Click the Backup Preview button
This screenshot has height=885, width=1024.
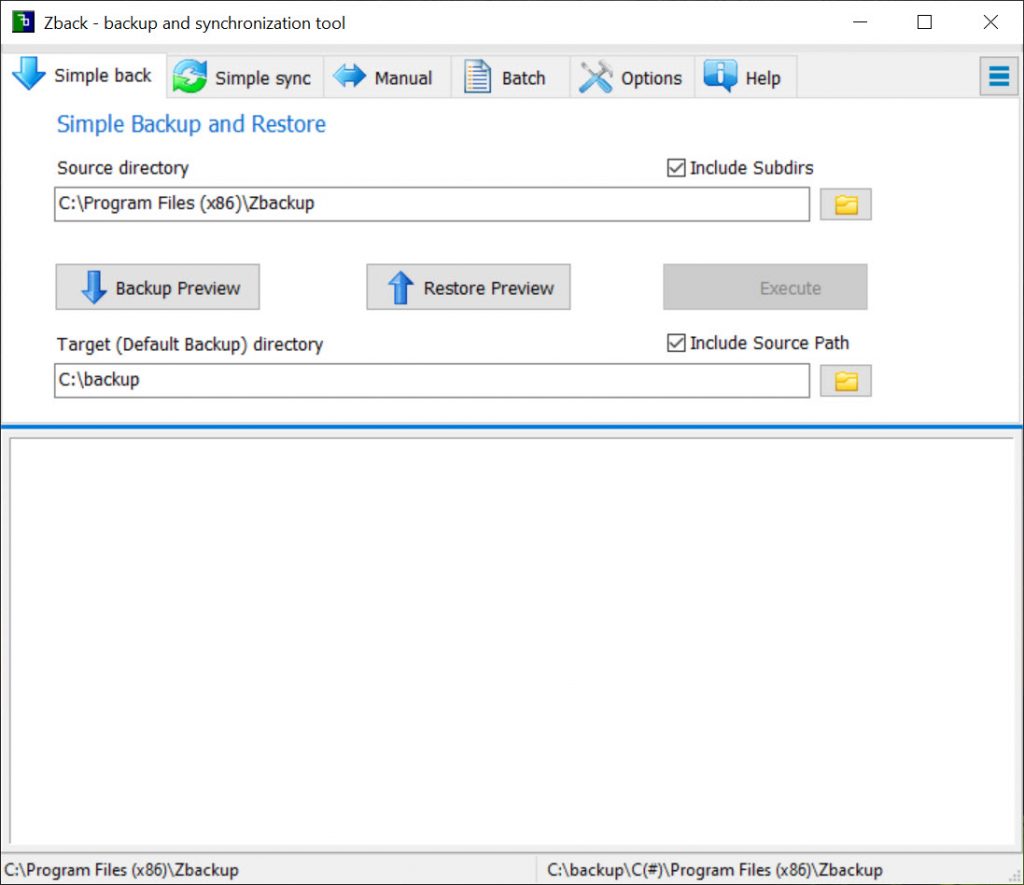point(157,287)
